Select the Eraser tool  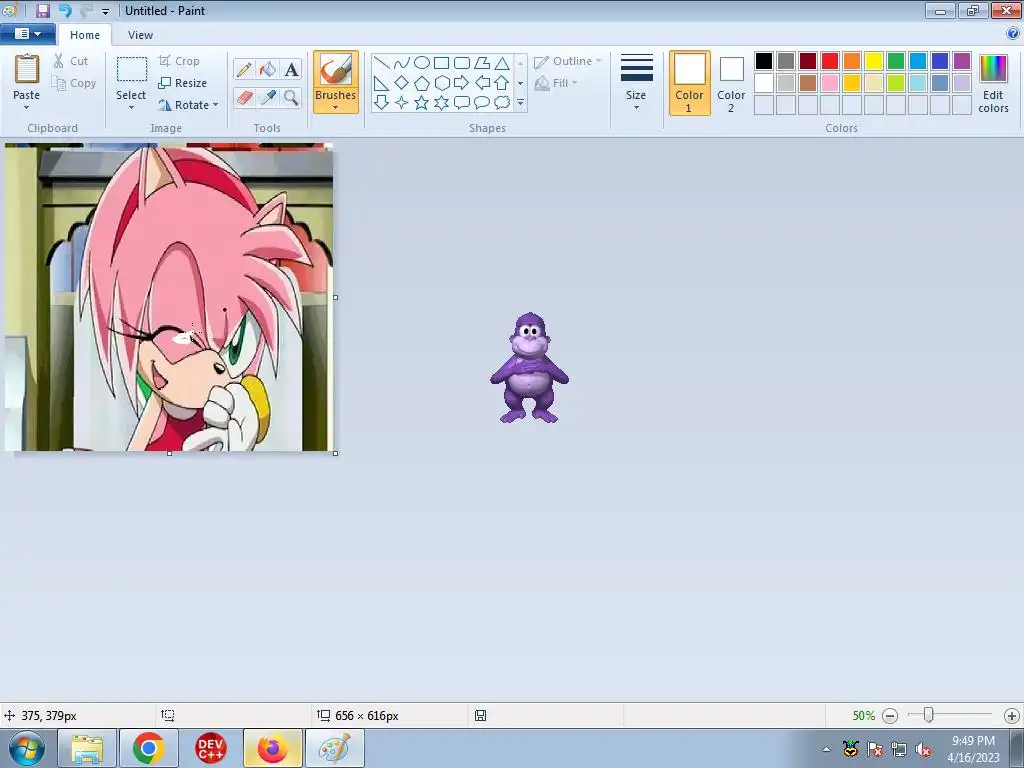click(x=244, y=98)
